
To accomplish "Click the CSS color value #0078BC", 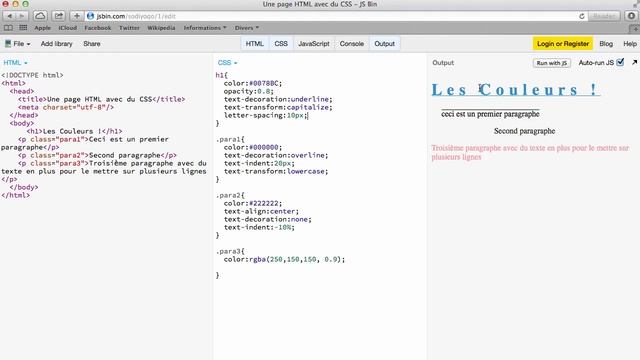I will click(x=263, y=83).
